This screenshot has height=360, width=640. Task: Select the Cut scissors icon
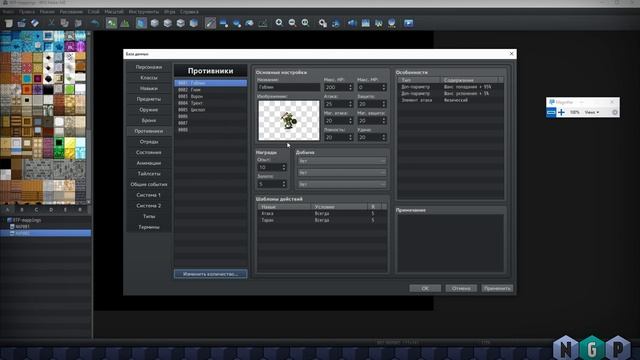point(51,23)
